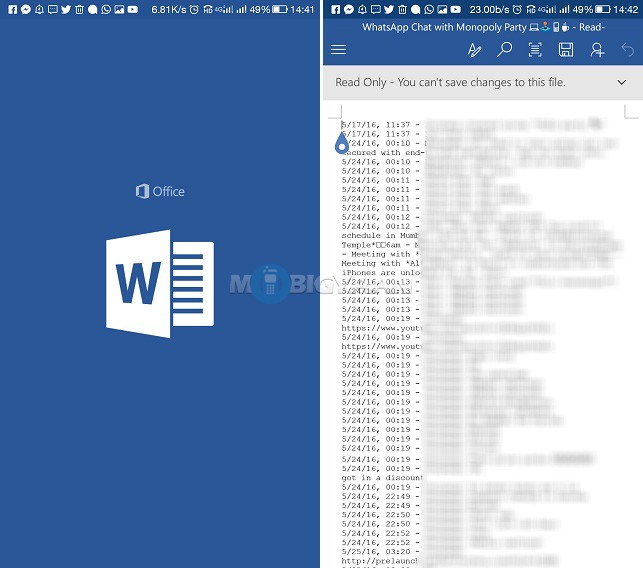
Task: Tap the line 'got in a discount'
Action: click(x=382, y=478)
